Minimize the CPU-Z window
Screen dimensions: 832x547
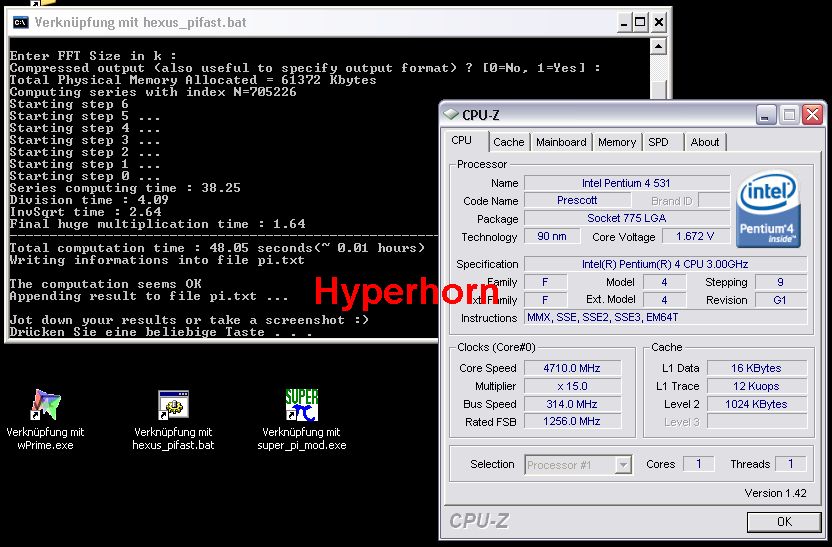pos(766,115)
